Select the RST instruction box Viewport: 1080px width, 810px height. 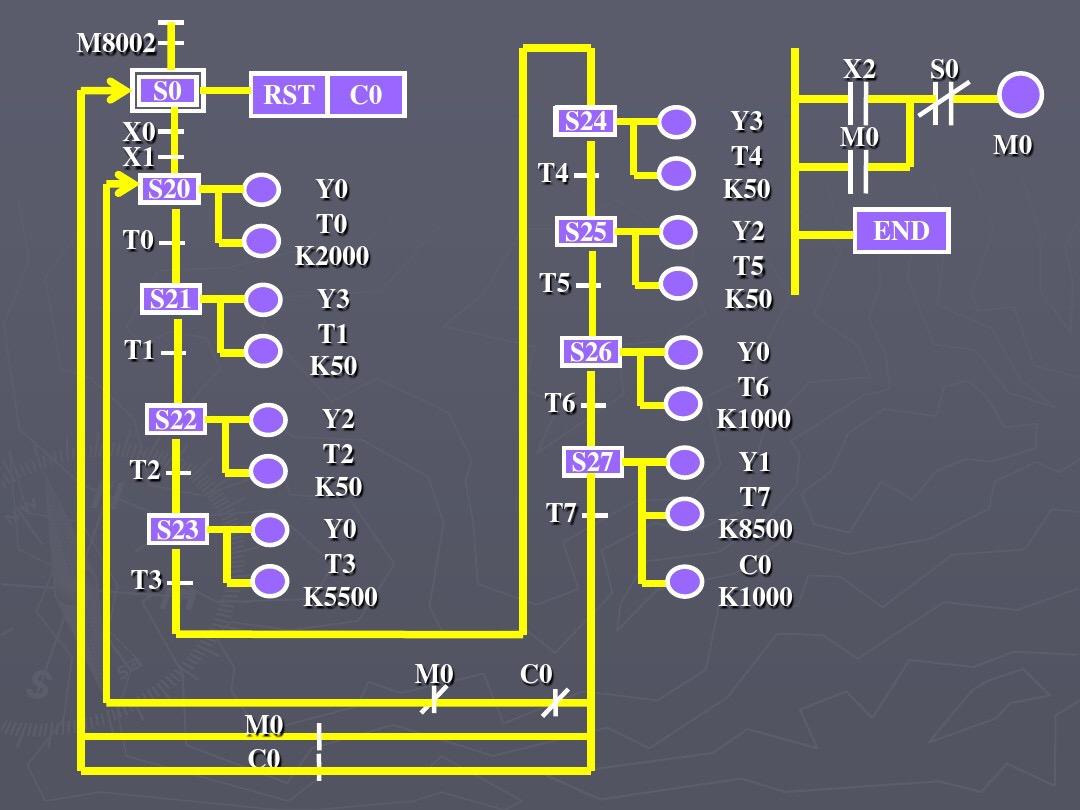coord(289,94)
